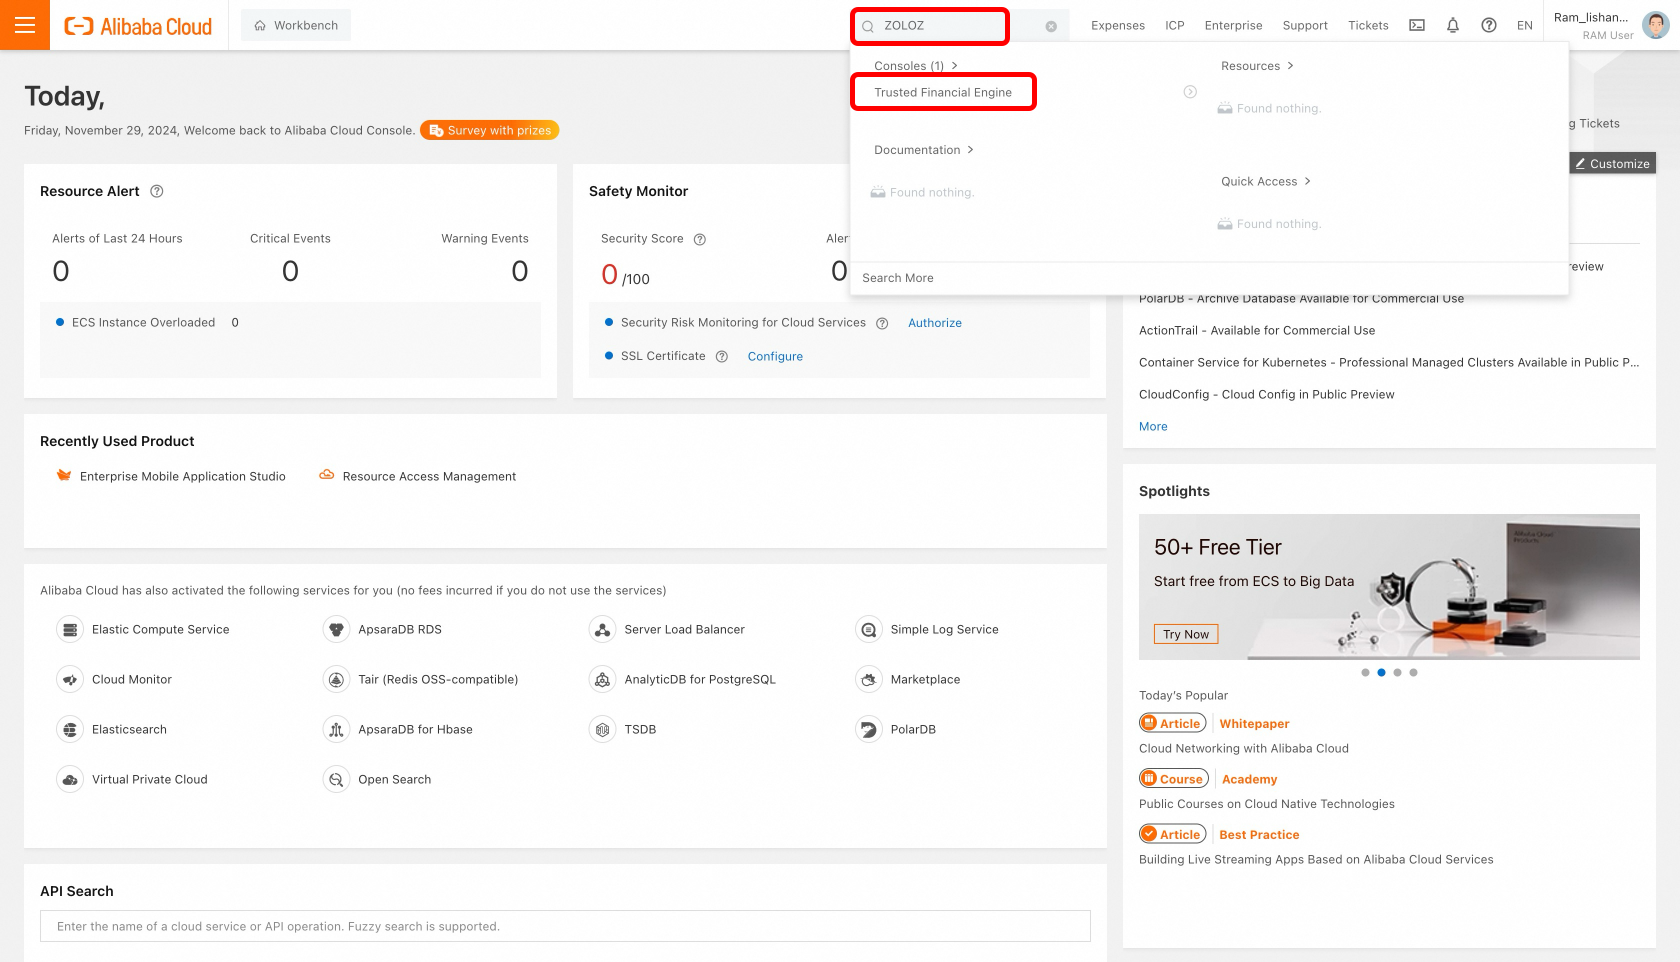
Task: Click Configure for SSL Certificate
Action: point(775,356)
